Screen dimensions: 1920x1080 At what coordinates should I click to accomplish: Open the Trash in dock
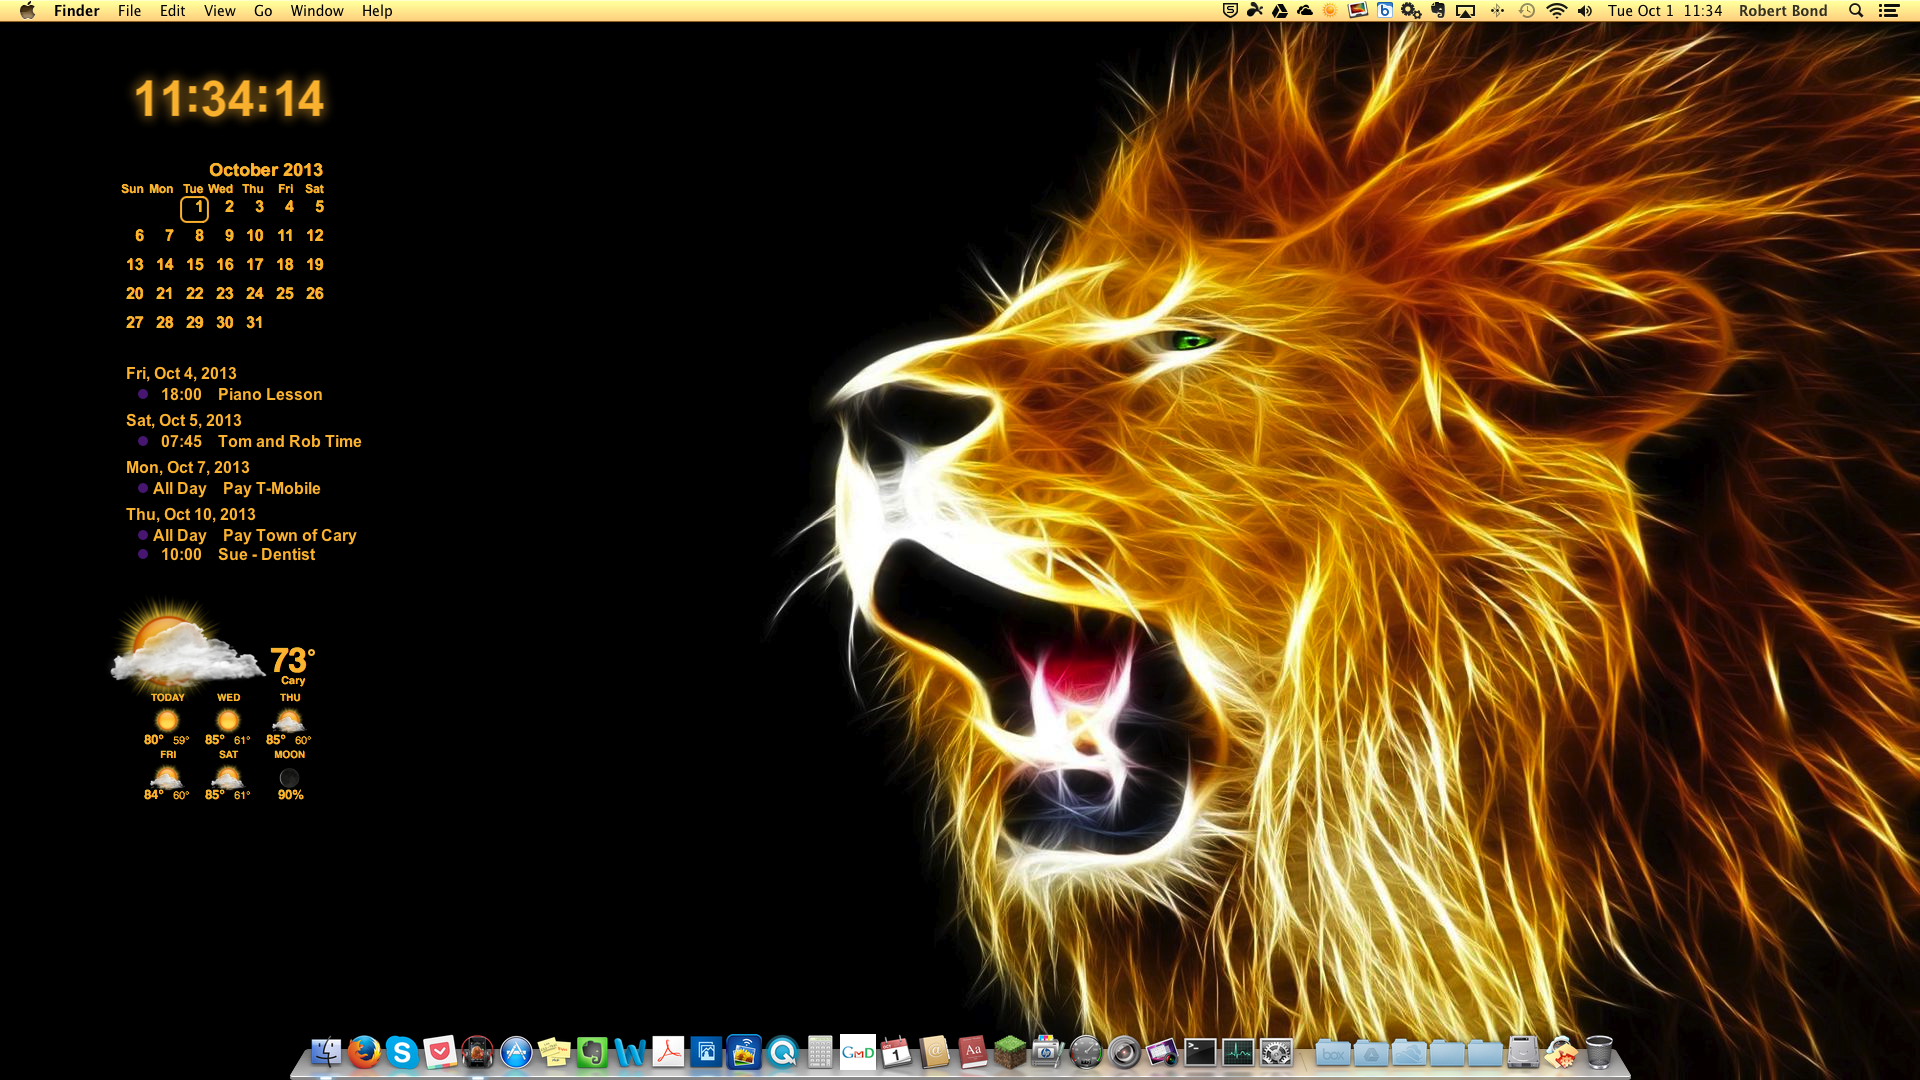click(x=1599, y=1052)
